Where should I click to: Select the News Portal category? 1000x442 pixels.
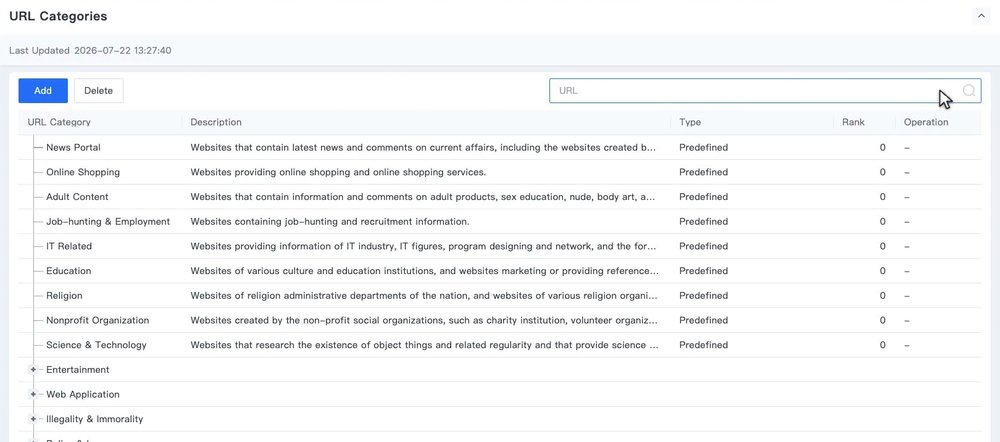73,147
